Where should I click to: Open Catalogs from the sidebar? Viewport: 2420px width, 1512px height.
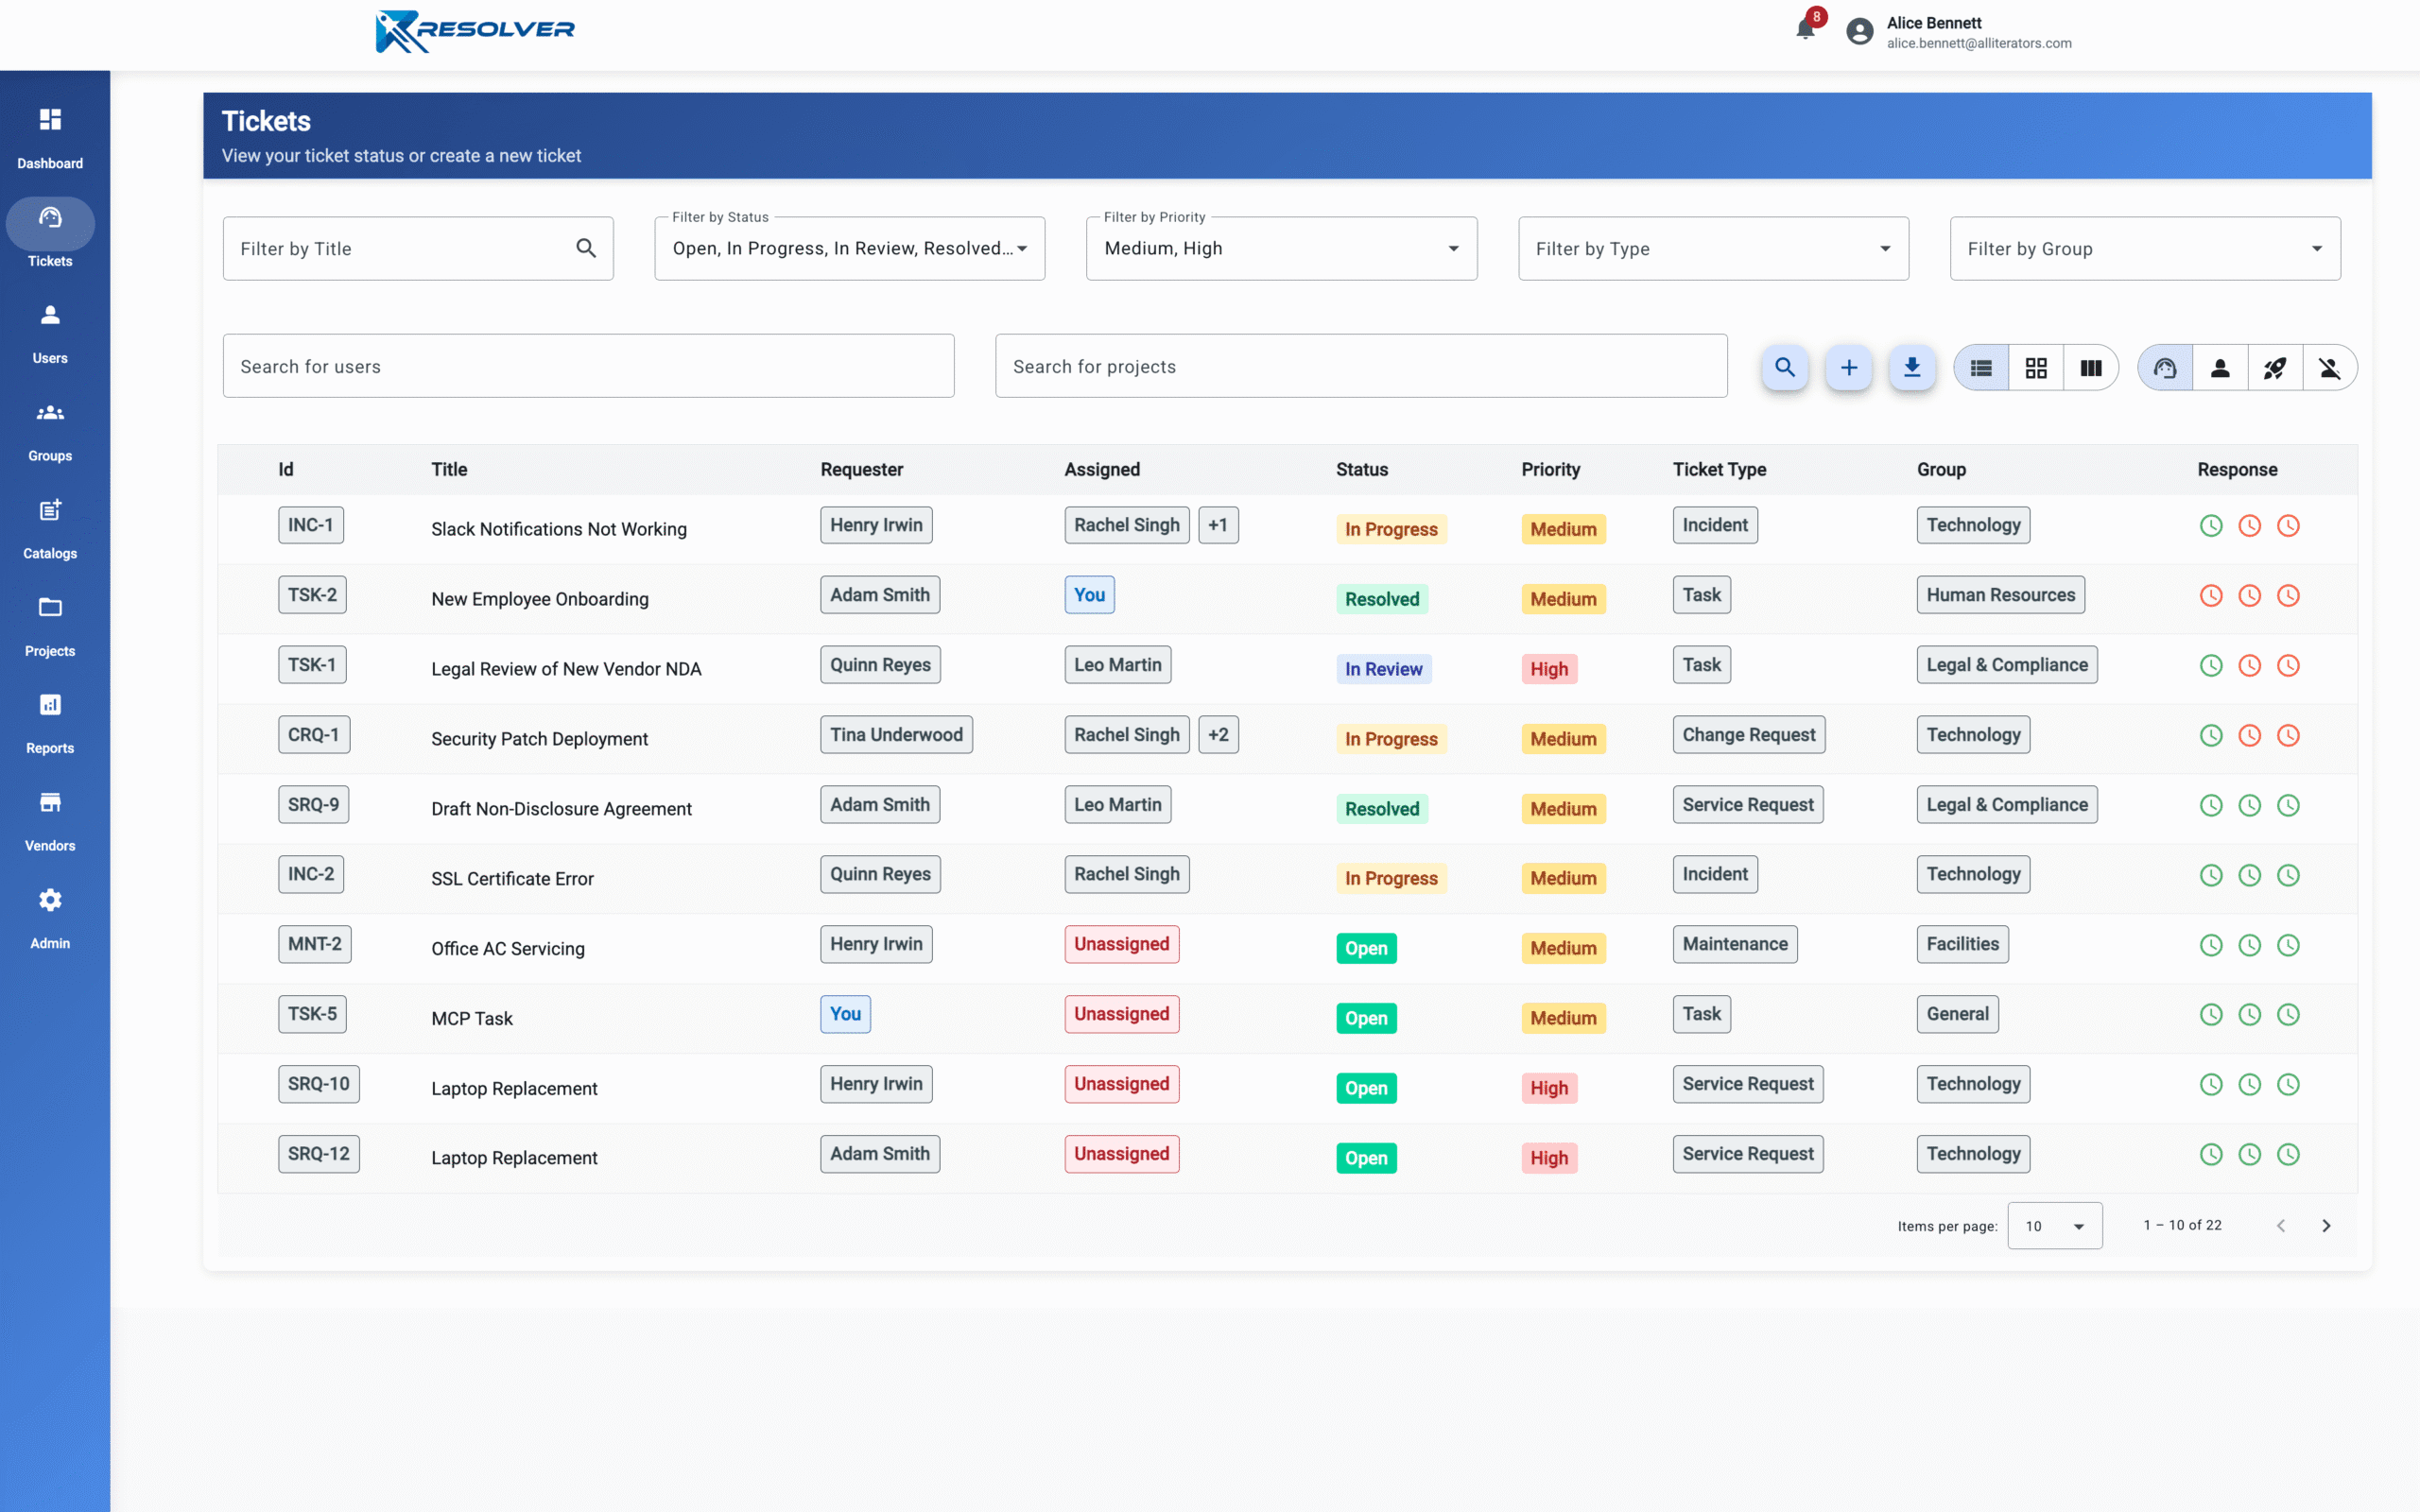pyautogui.click(x=50, y=529)
